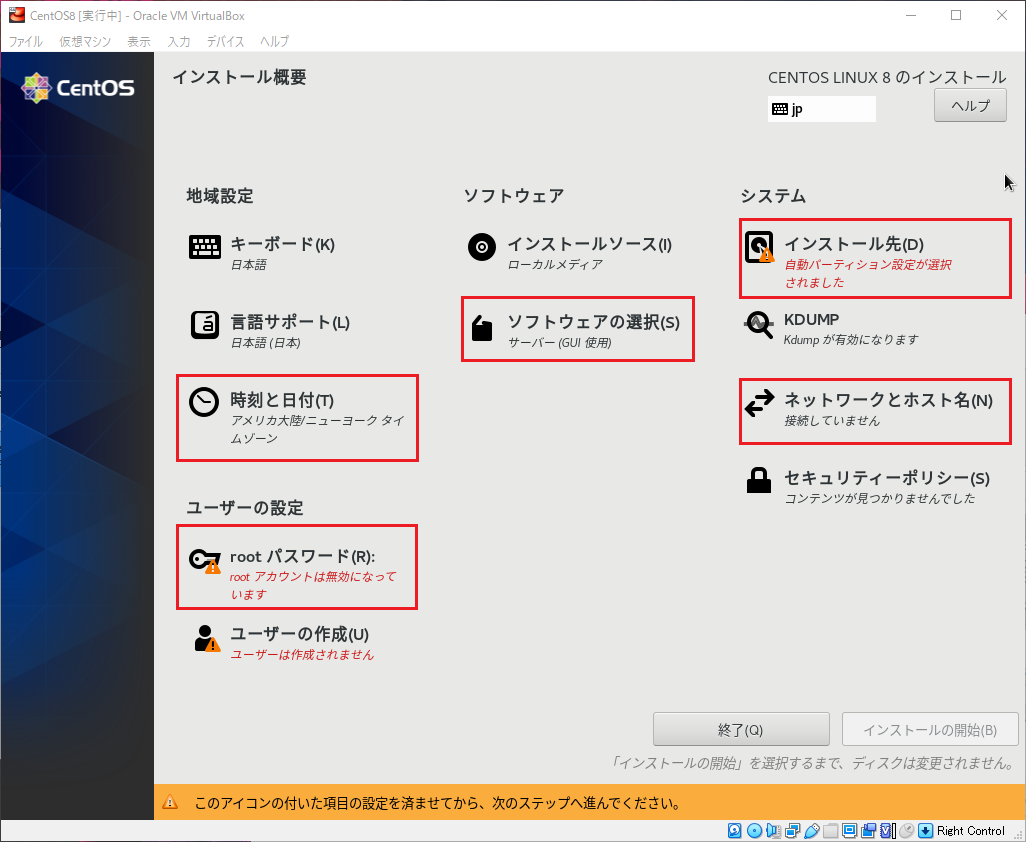Click the warning triangle in orange banner
The image size is (1026, 842).
point(170,802)
